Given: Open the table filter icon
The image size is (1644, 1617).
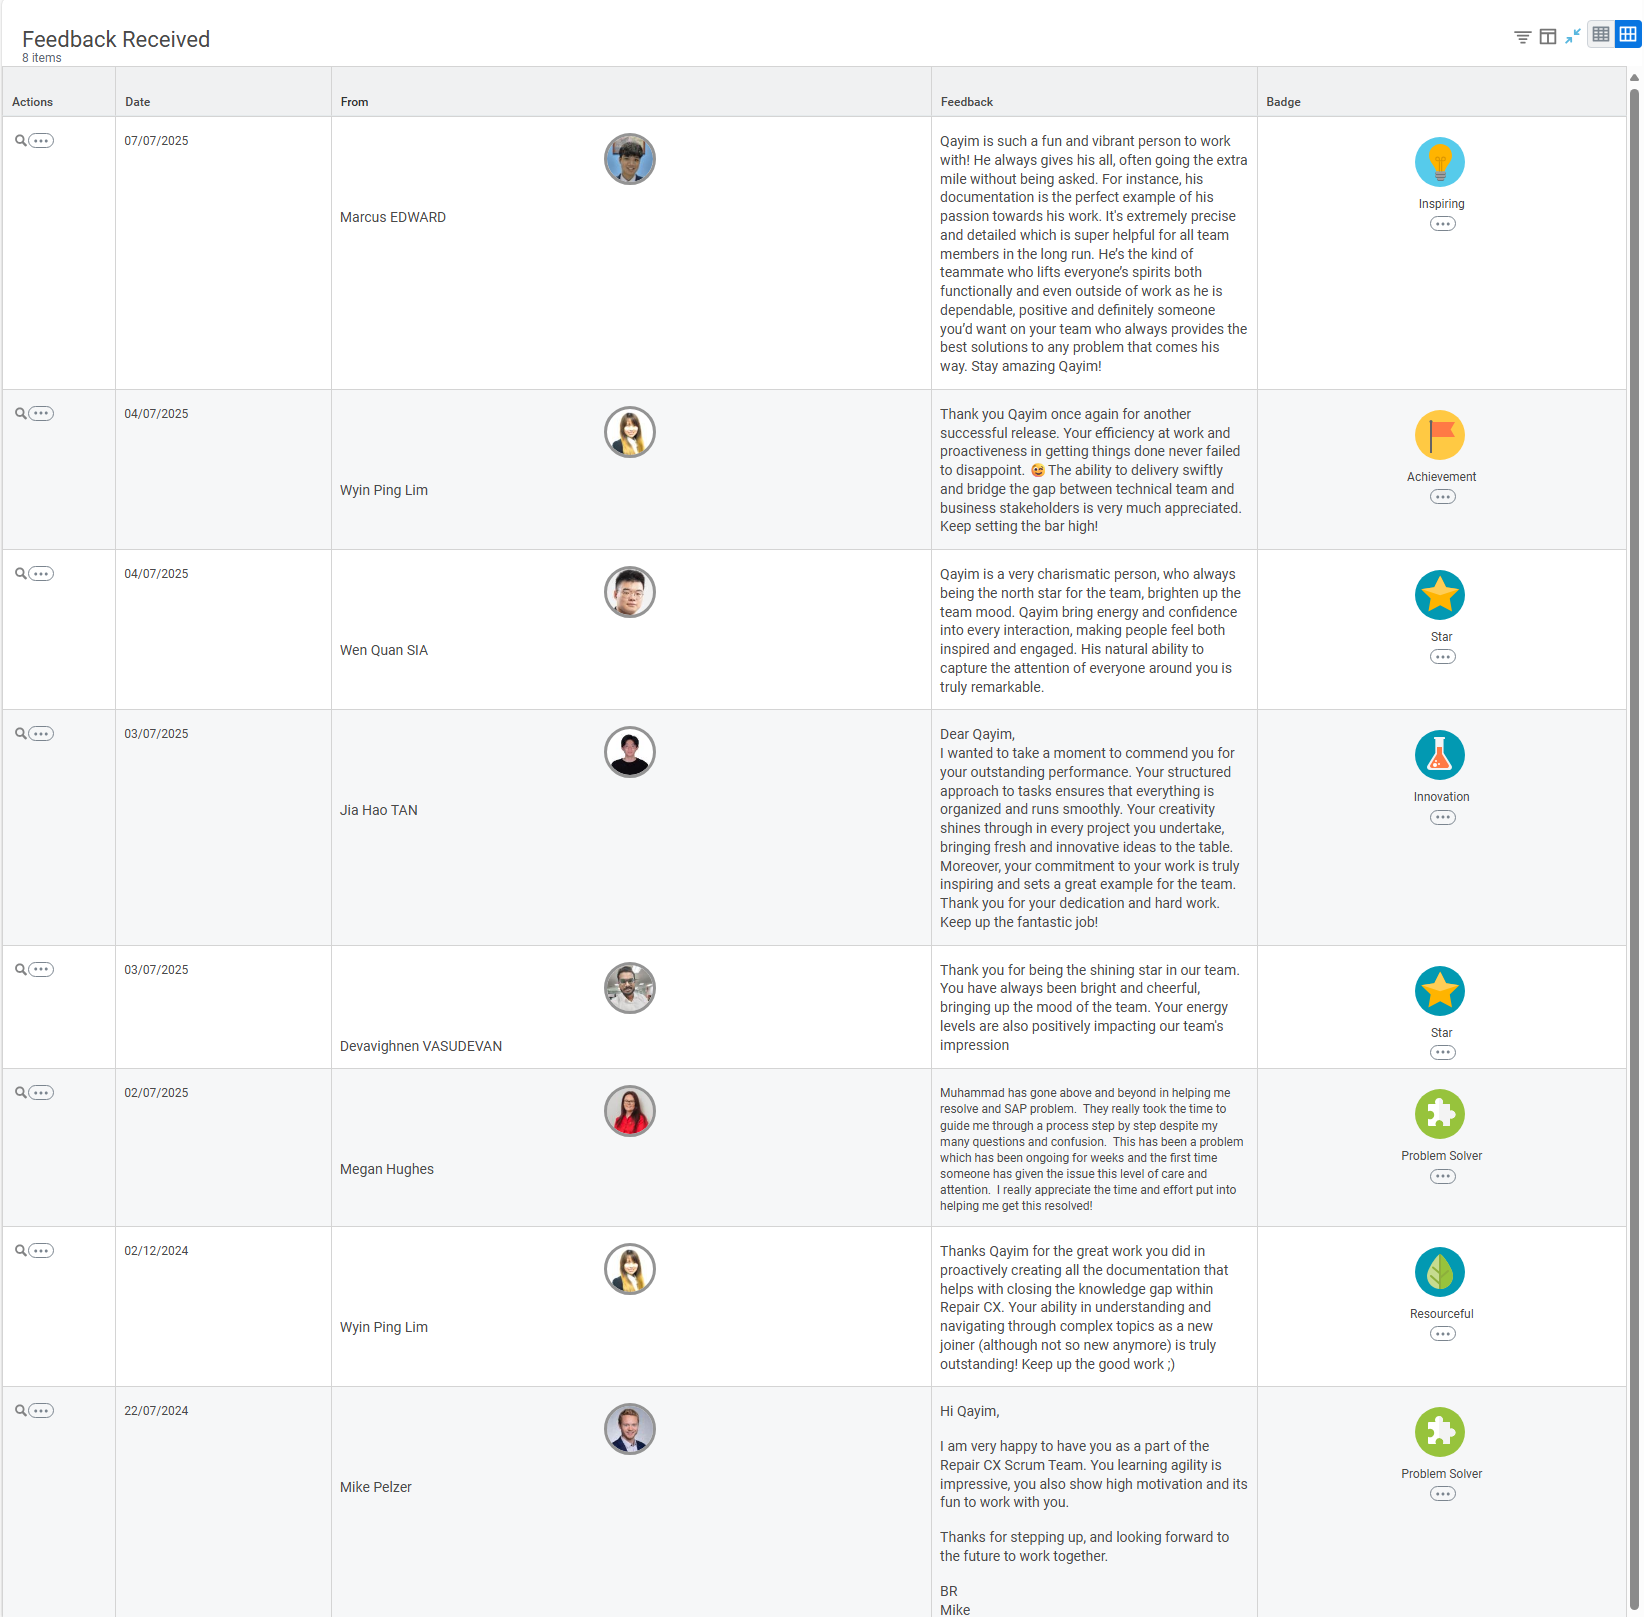Looking at the screenshot, I should click(x=1522, y=37).
